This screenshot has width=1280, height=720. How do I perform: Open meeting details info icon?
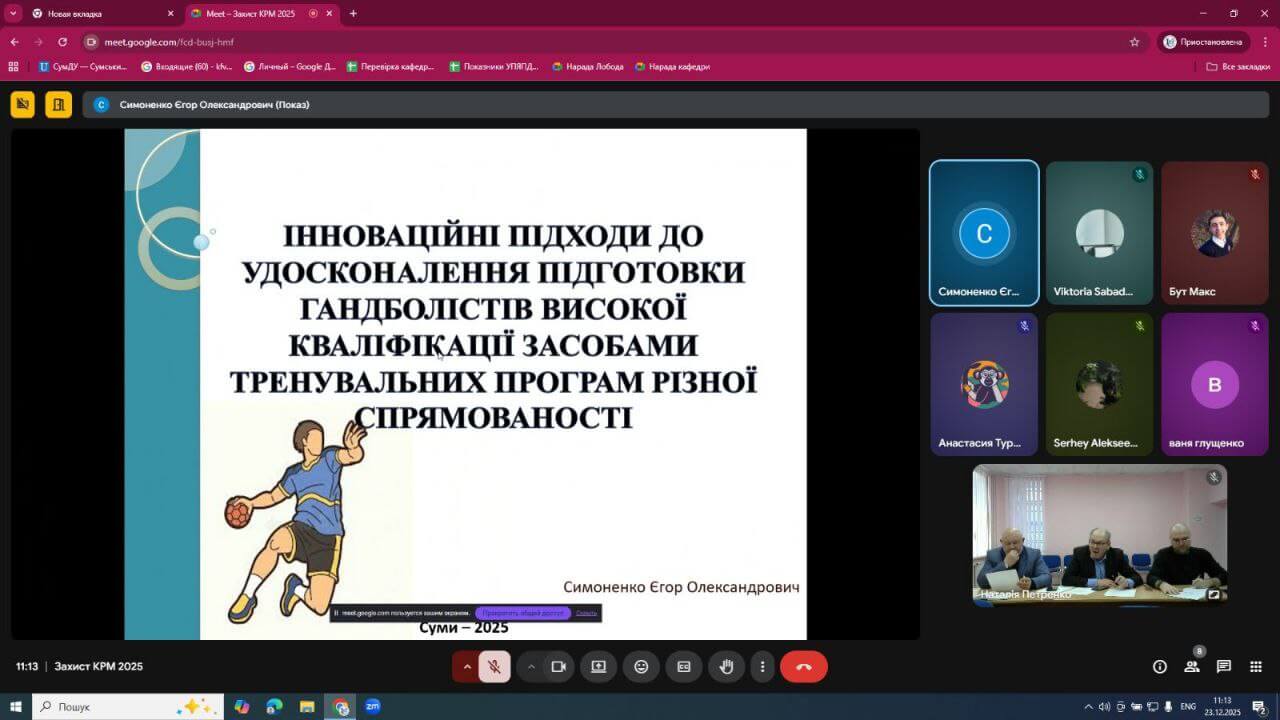1160,667
